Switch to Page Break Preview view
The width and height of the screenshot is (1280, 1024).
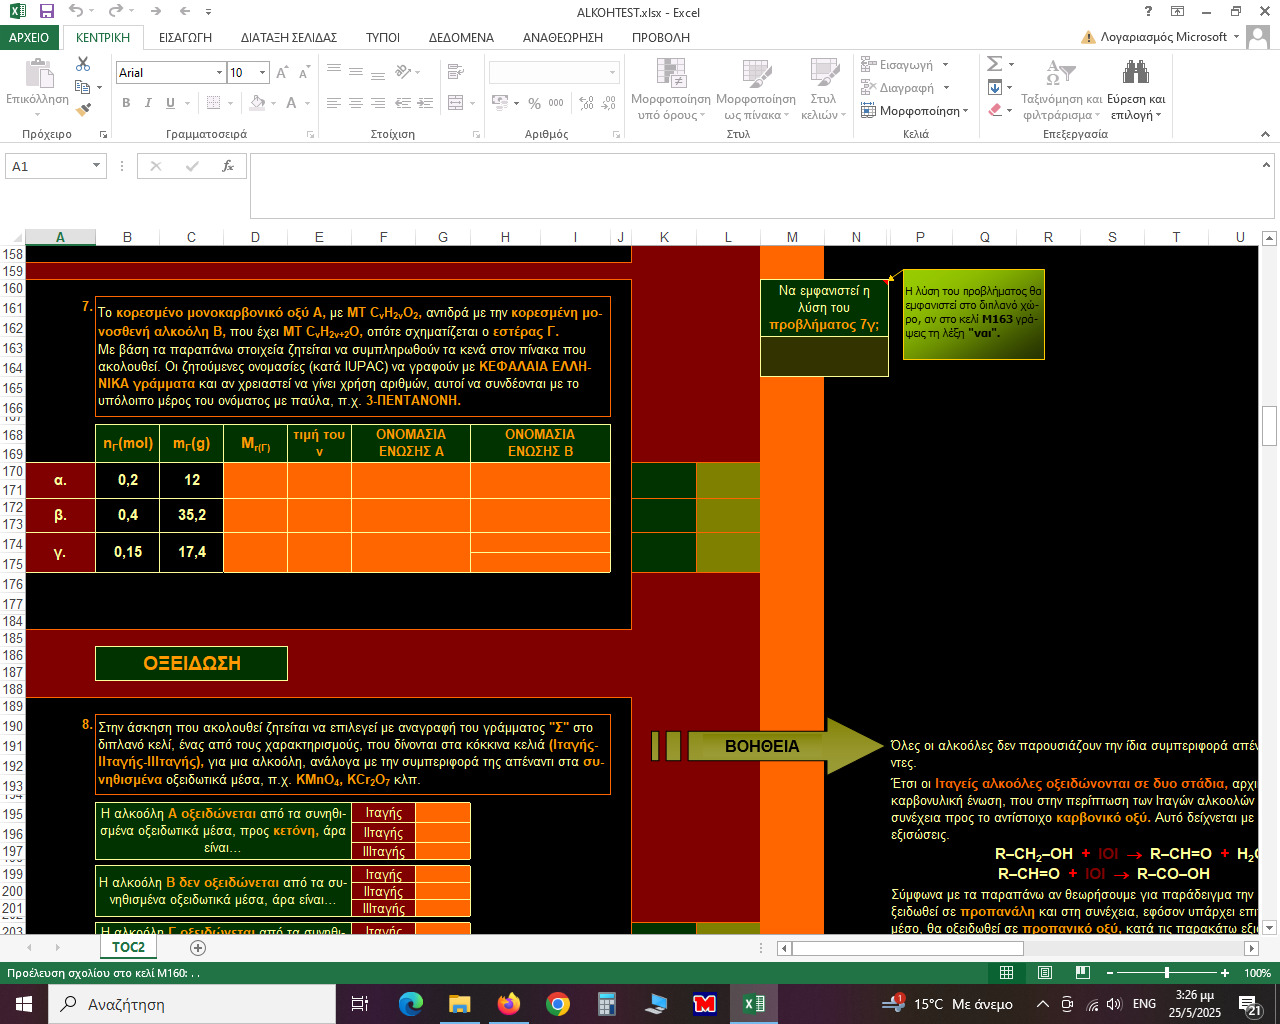(1082, 973)
